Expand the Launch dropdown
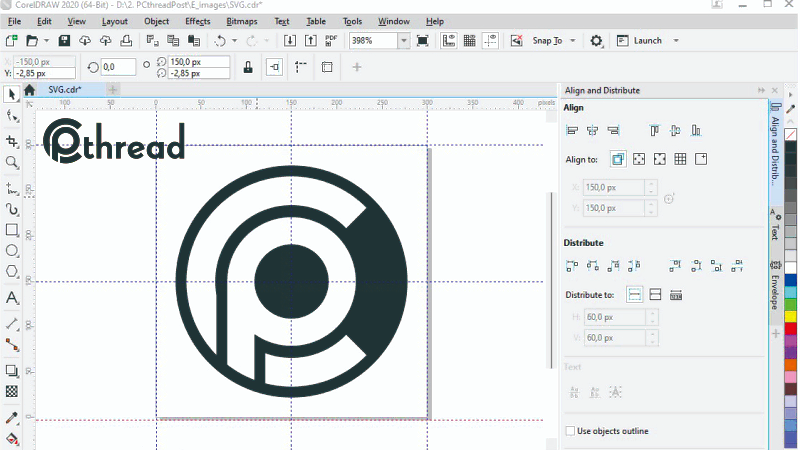The height and width of the screenshot is (450, 800). (676, 41)
